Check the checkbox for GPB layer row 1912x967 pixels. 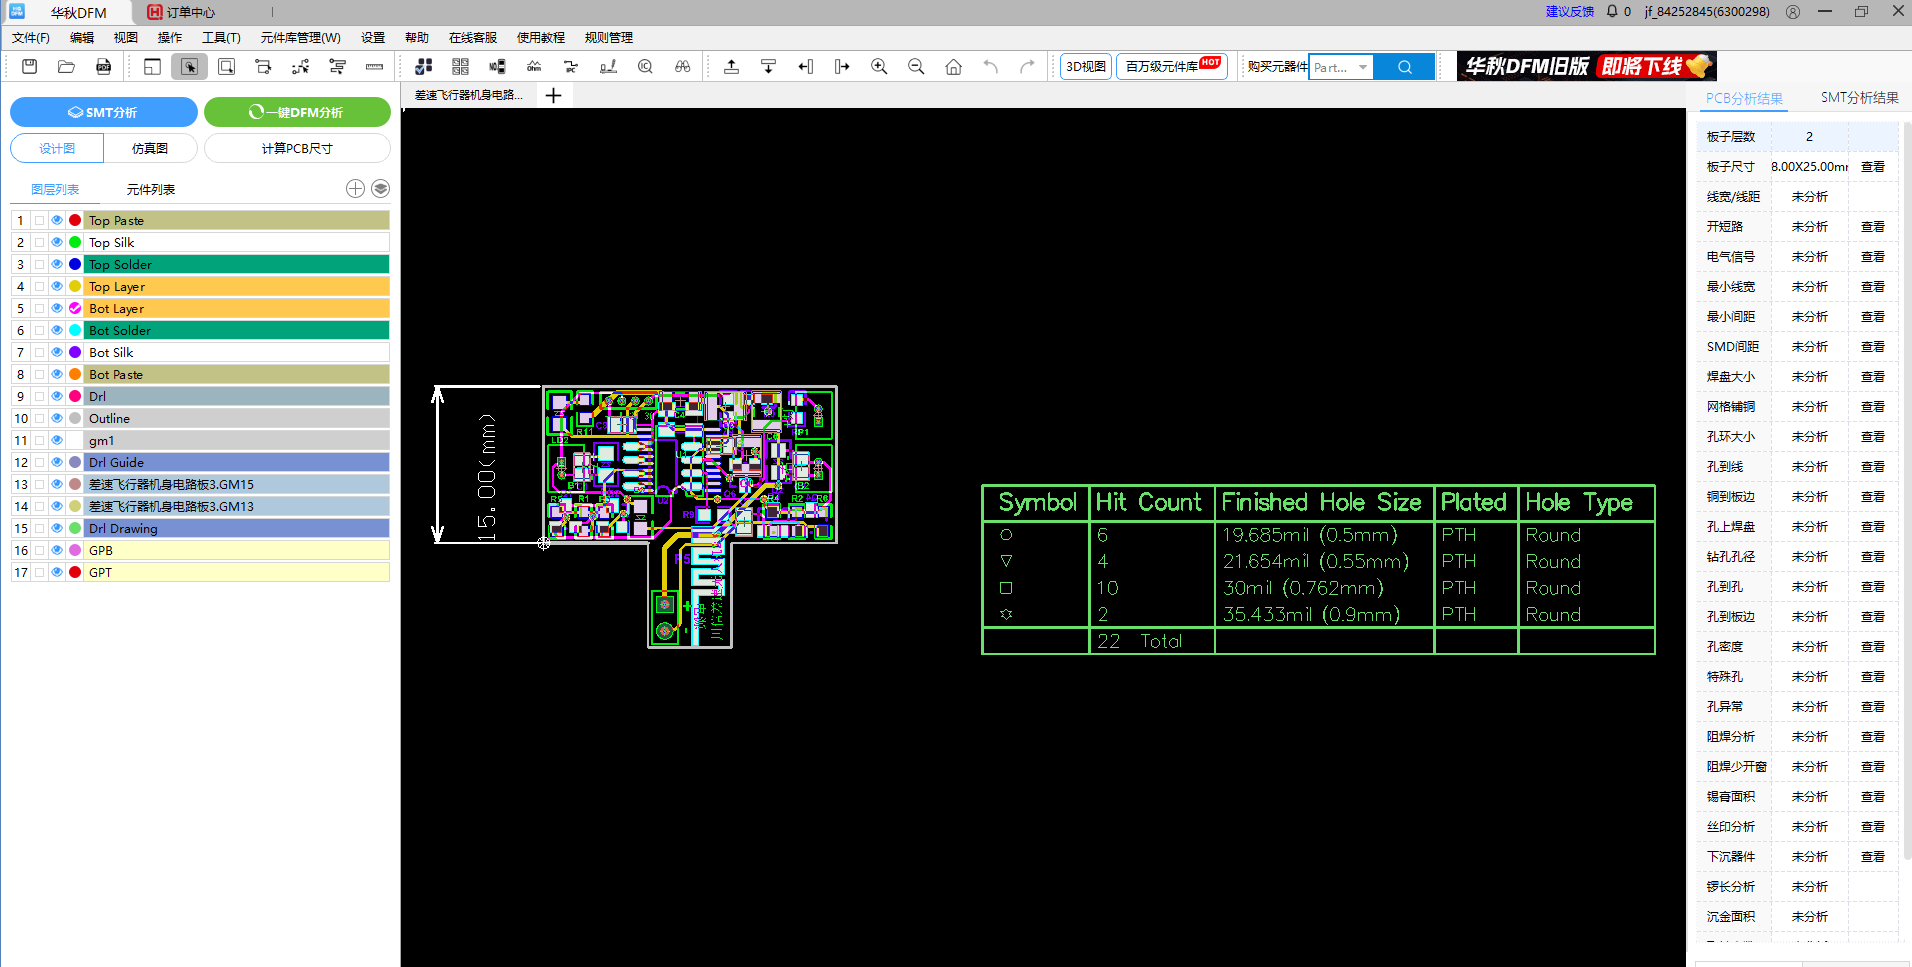click(39, 550)
